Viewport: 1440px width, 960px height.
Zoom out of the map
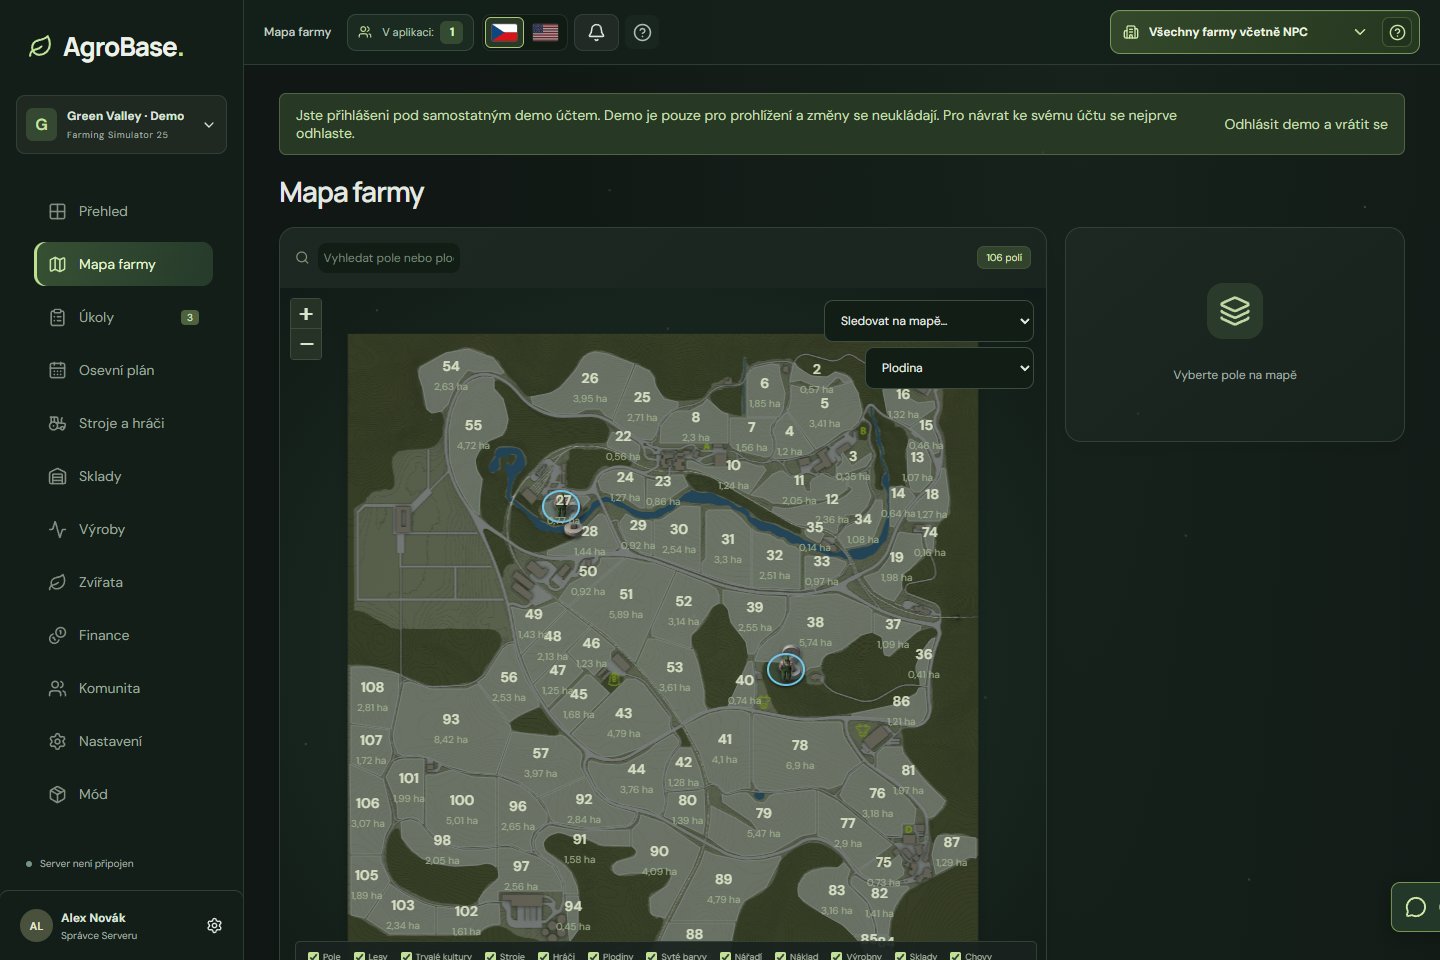pos(306,344)
